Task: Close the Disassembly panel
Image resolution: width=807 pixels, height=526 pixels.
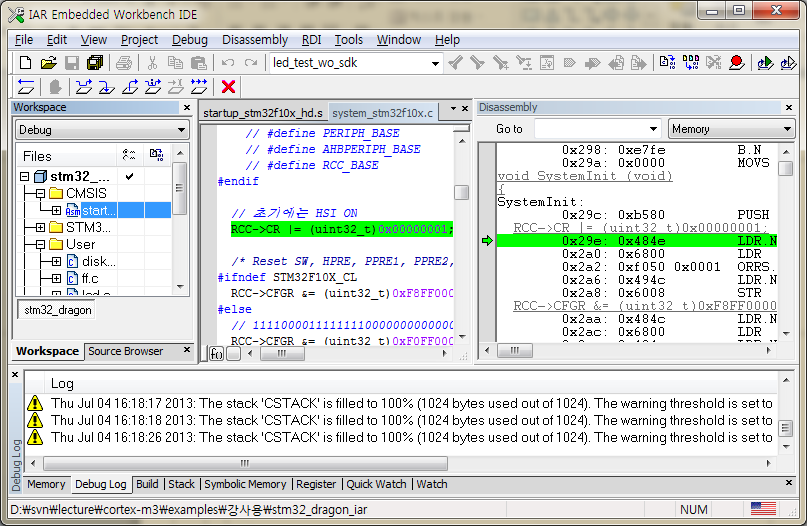Action: (x=788, y=107)
